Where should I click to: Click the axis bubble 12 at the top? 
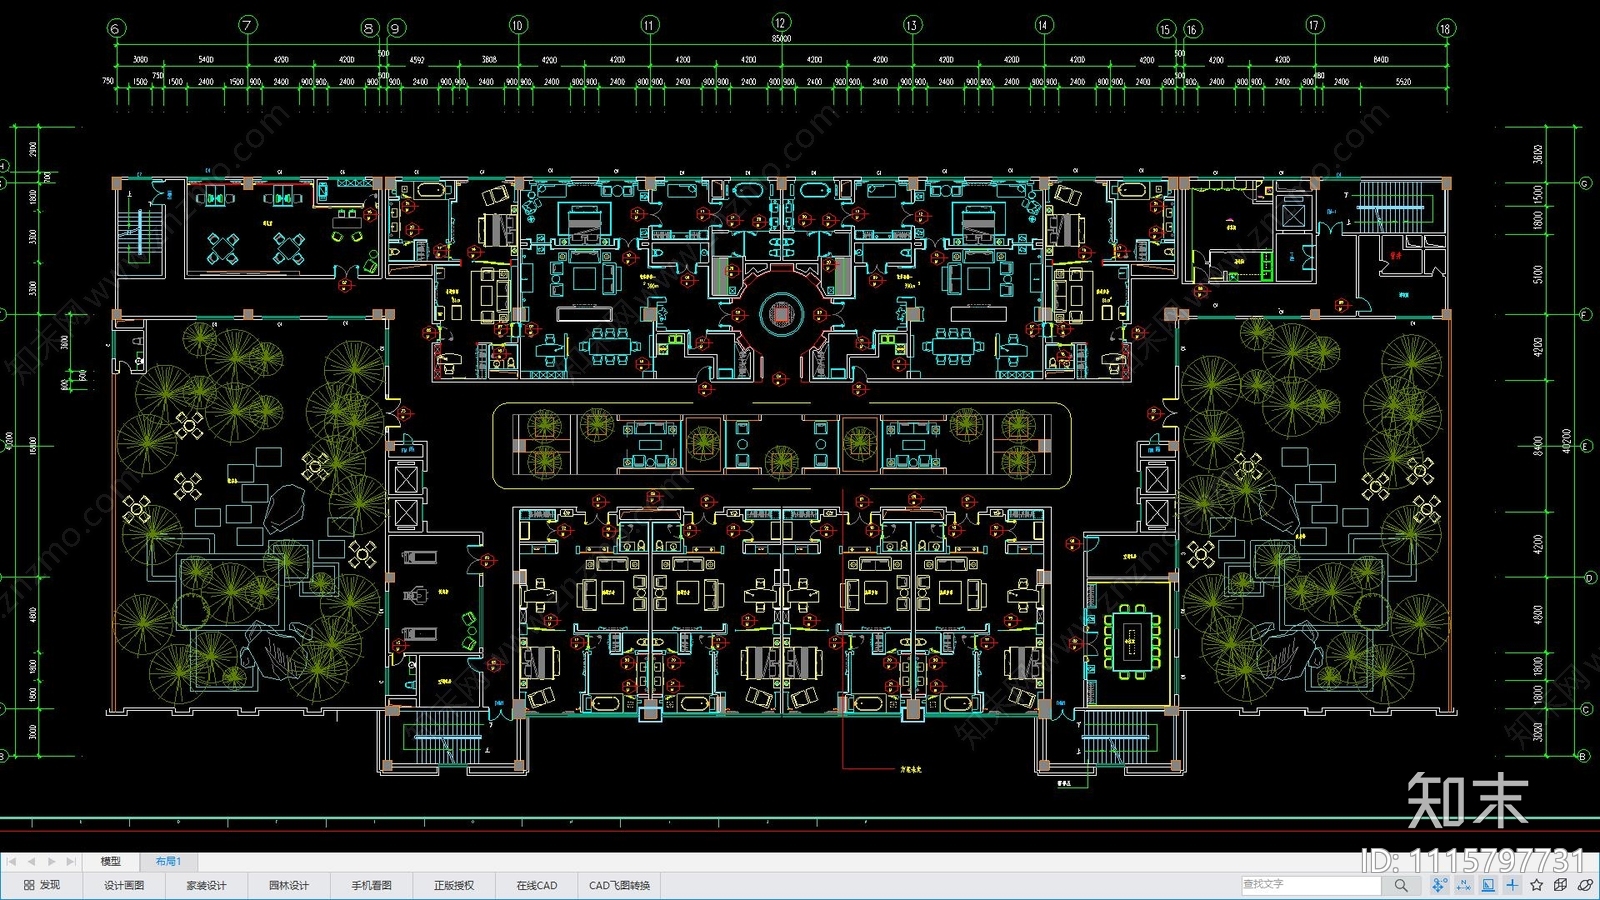pos(781,22)
